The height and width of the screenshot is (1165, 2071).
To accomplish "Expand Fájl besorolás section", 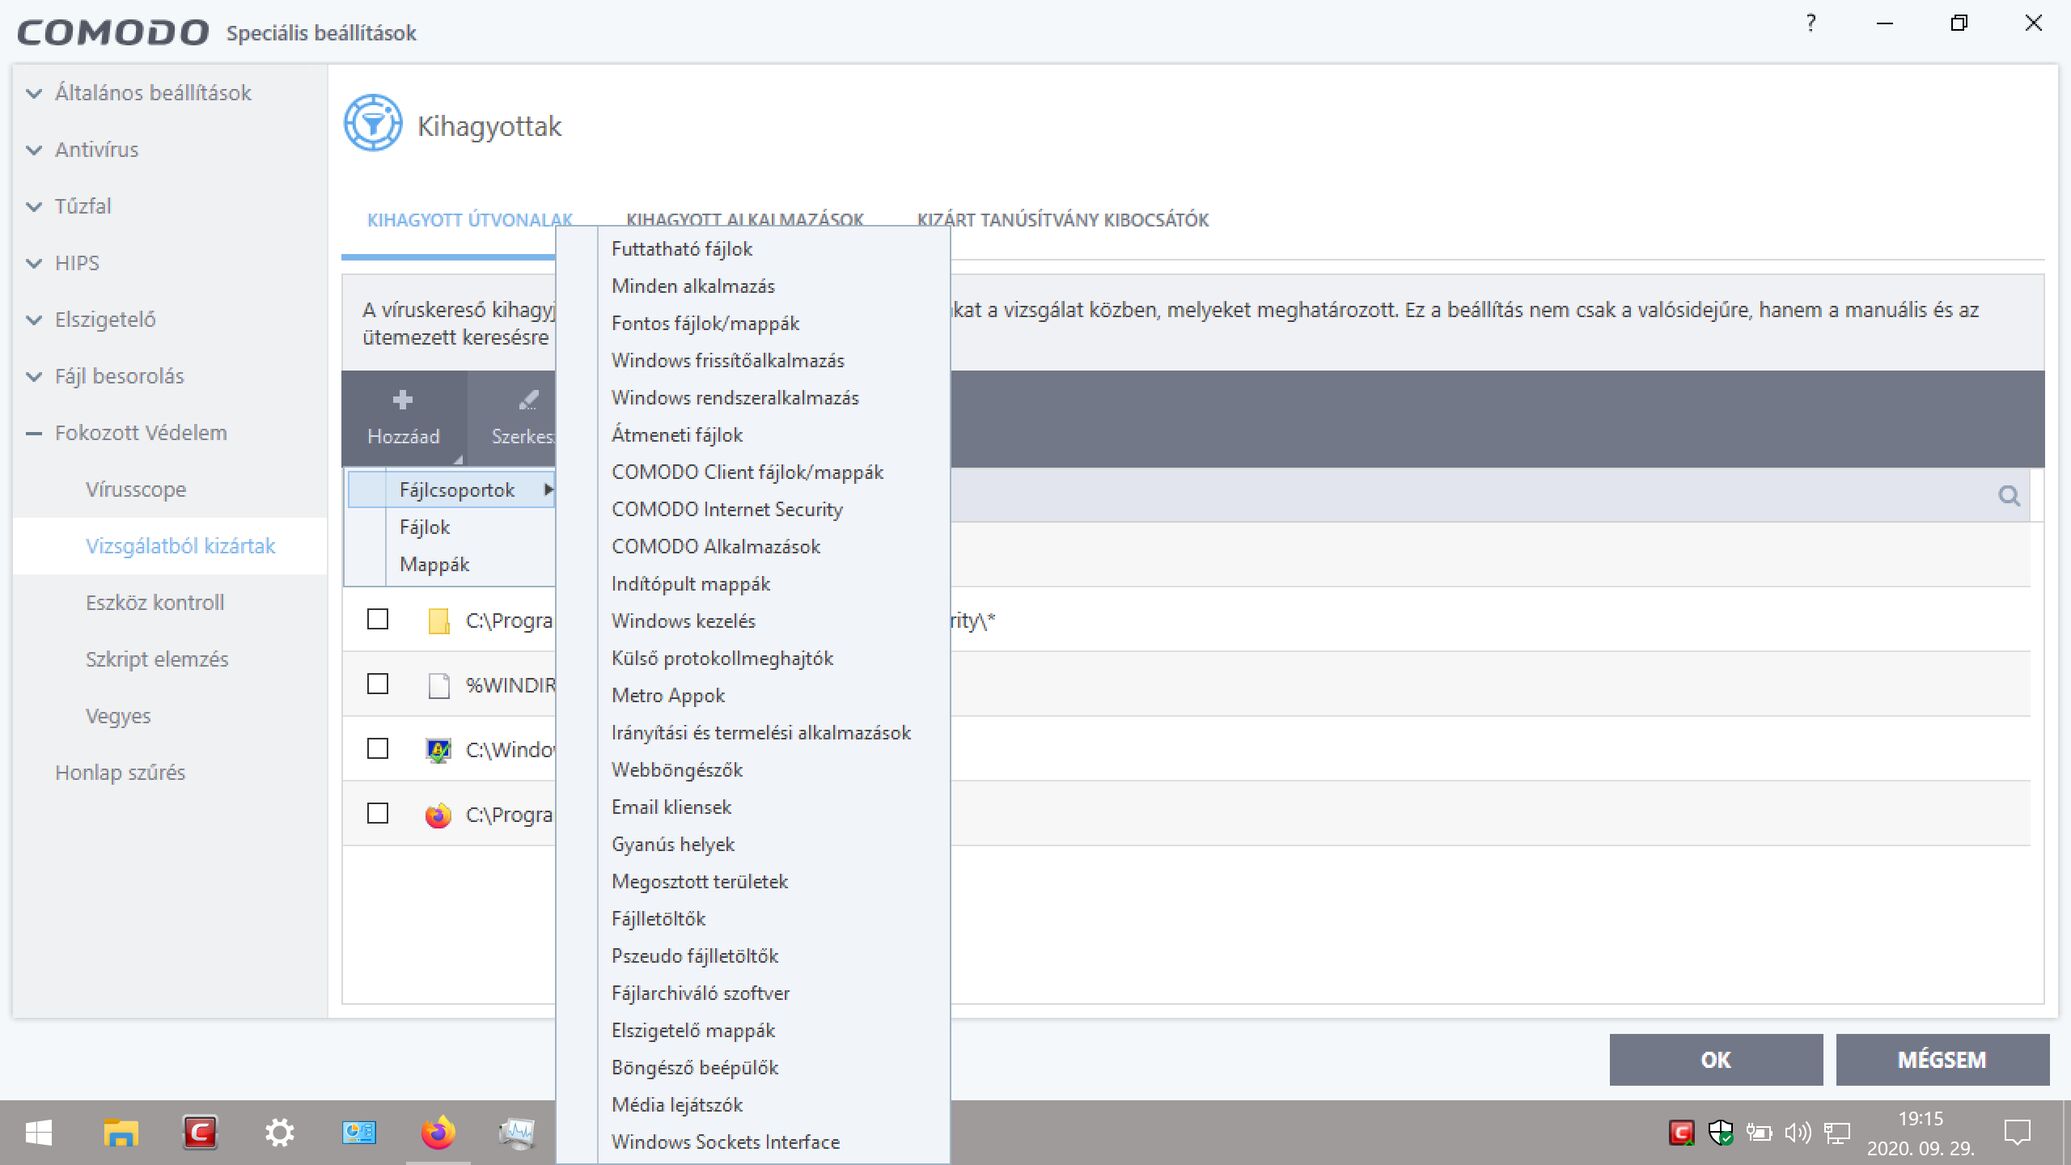I will pyautogui.click(x=34, y=377).
